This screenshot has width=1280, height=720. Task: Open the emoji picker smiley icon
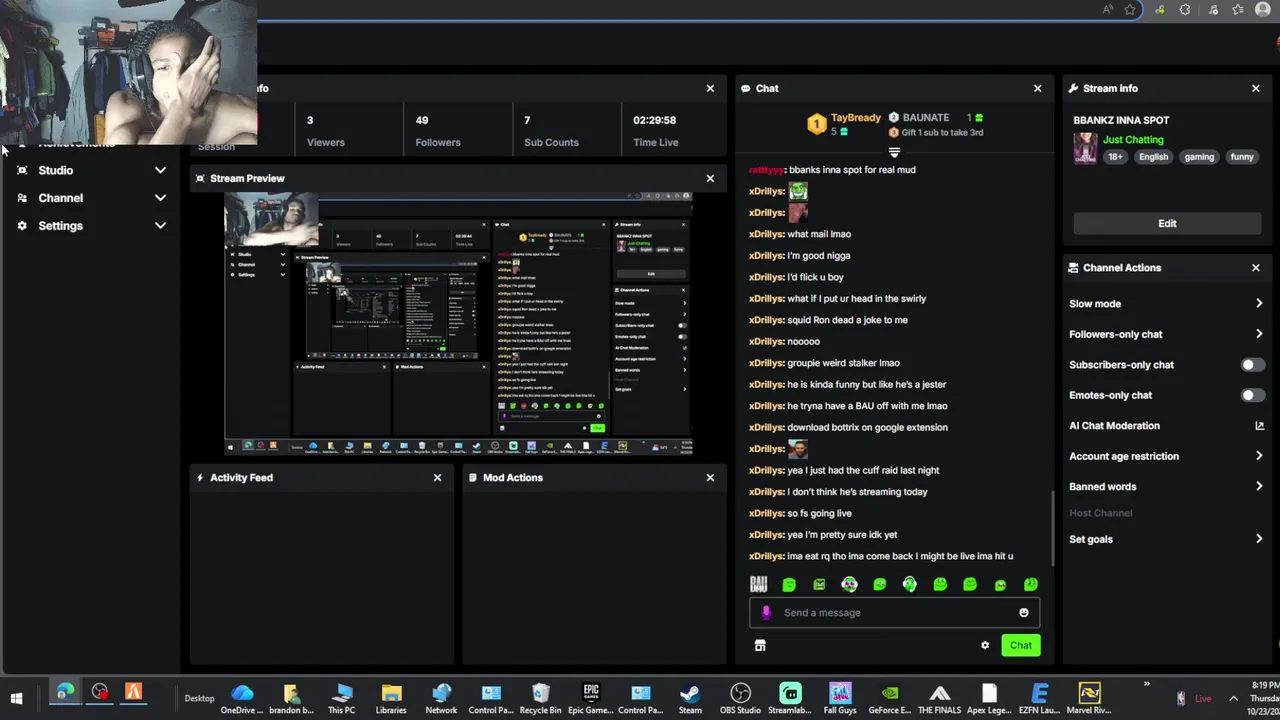pos(1023,613)
